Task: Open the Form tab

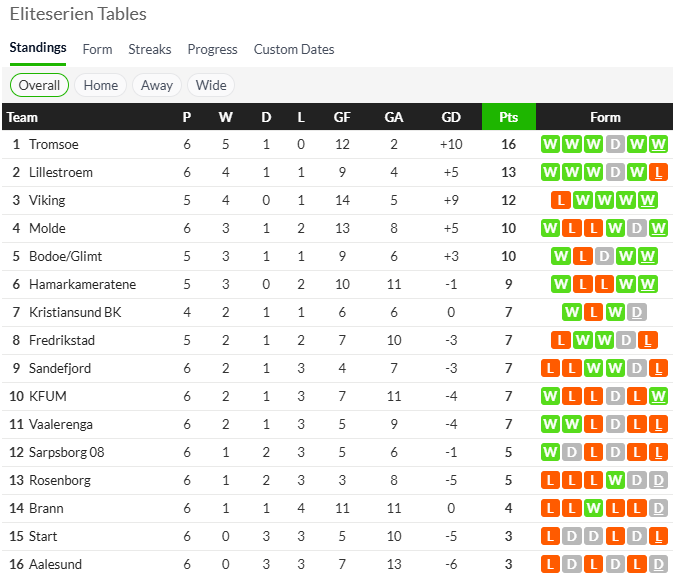Action: (x=97, y=49)
